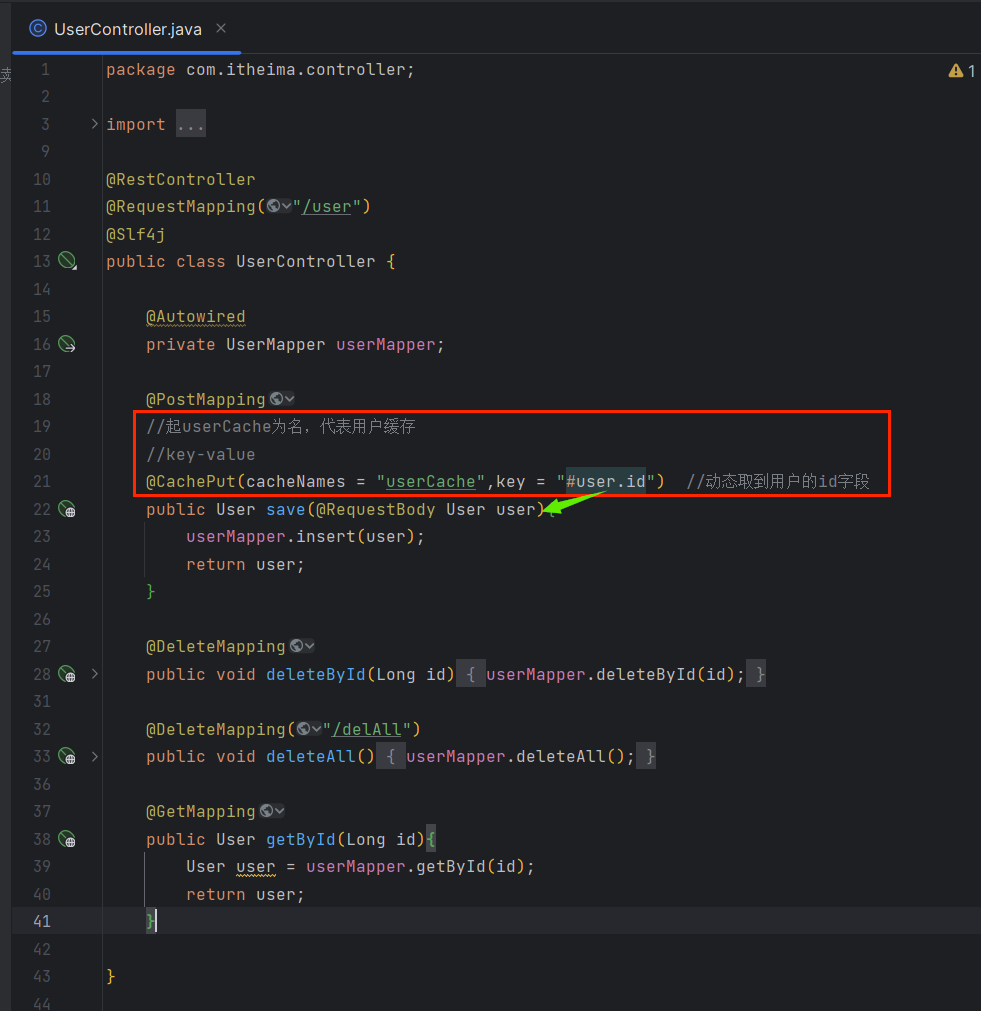Click the @RequestBody annotation in save parameters
The image size is (981, 1011).
(375, 509)
